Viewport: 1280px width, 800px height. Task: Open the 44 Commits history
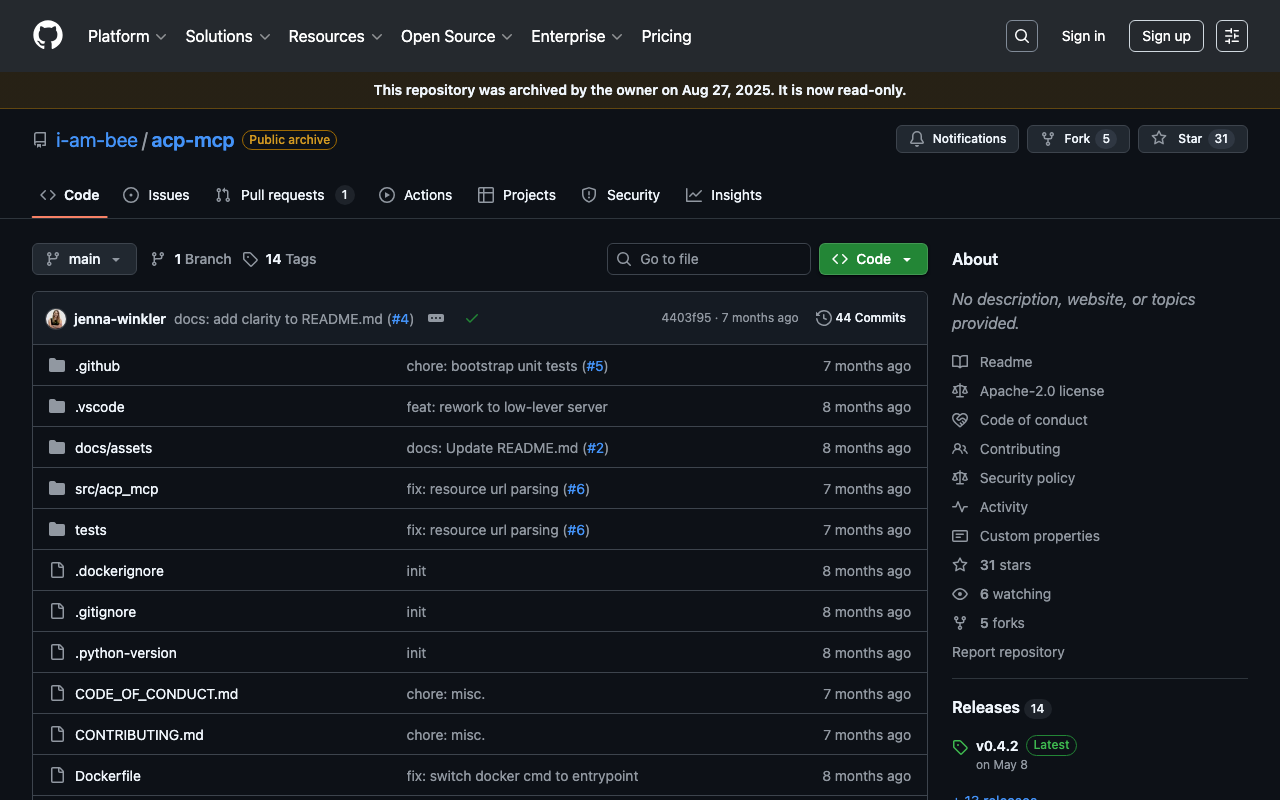click(861, 318)
